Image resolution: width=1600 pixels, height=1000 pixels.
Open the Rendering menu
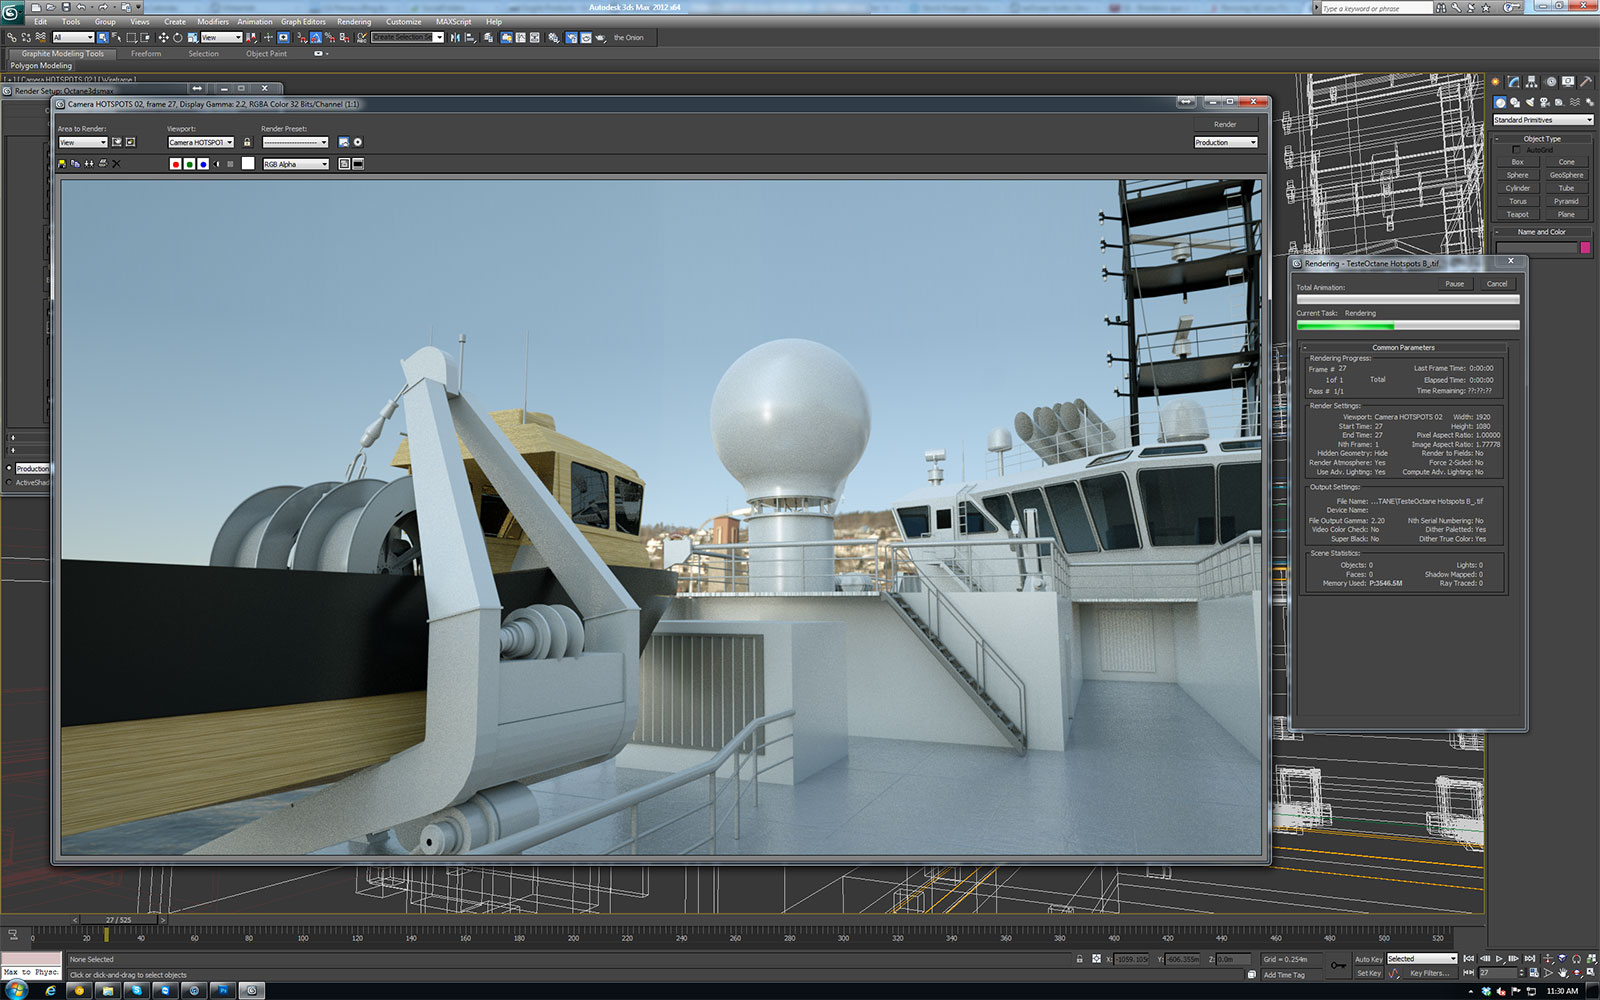point(354,22)
